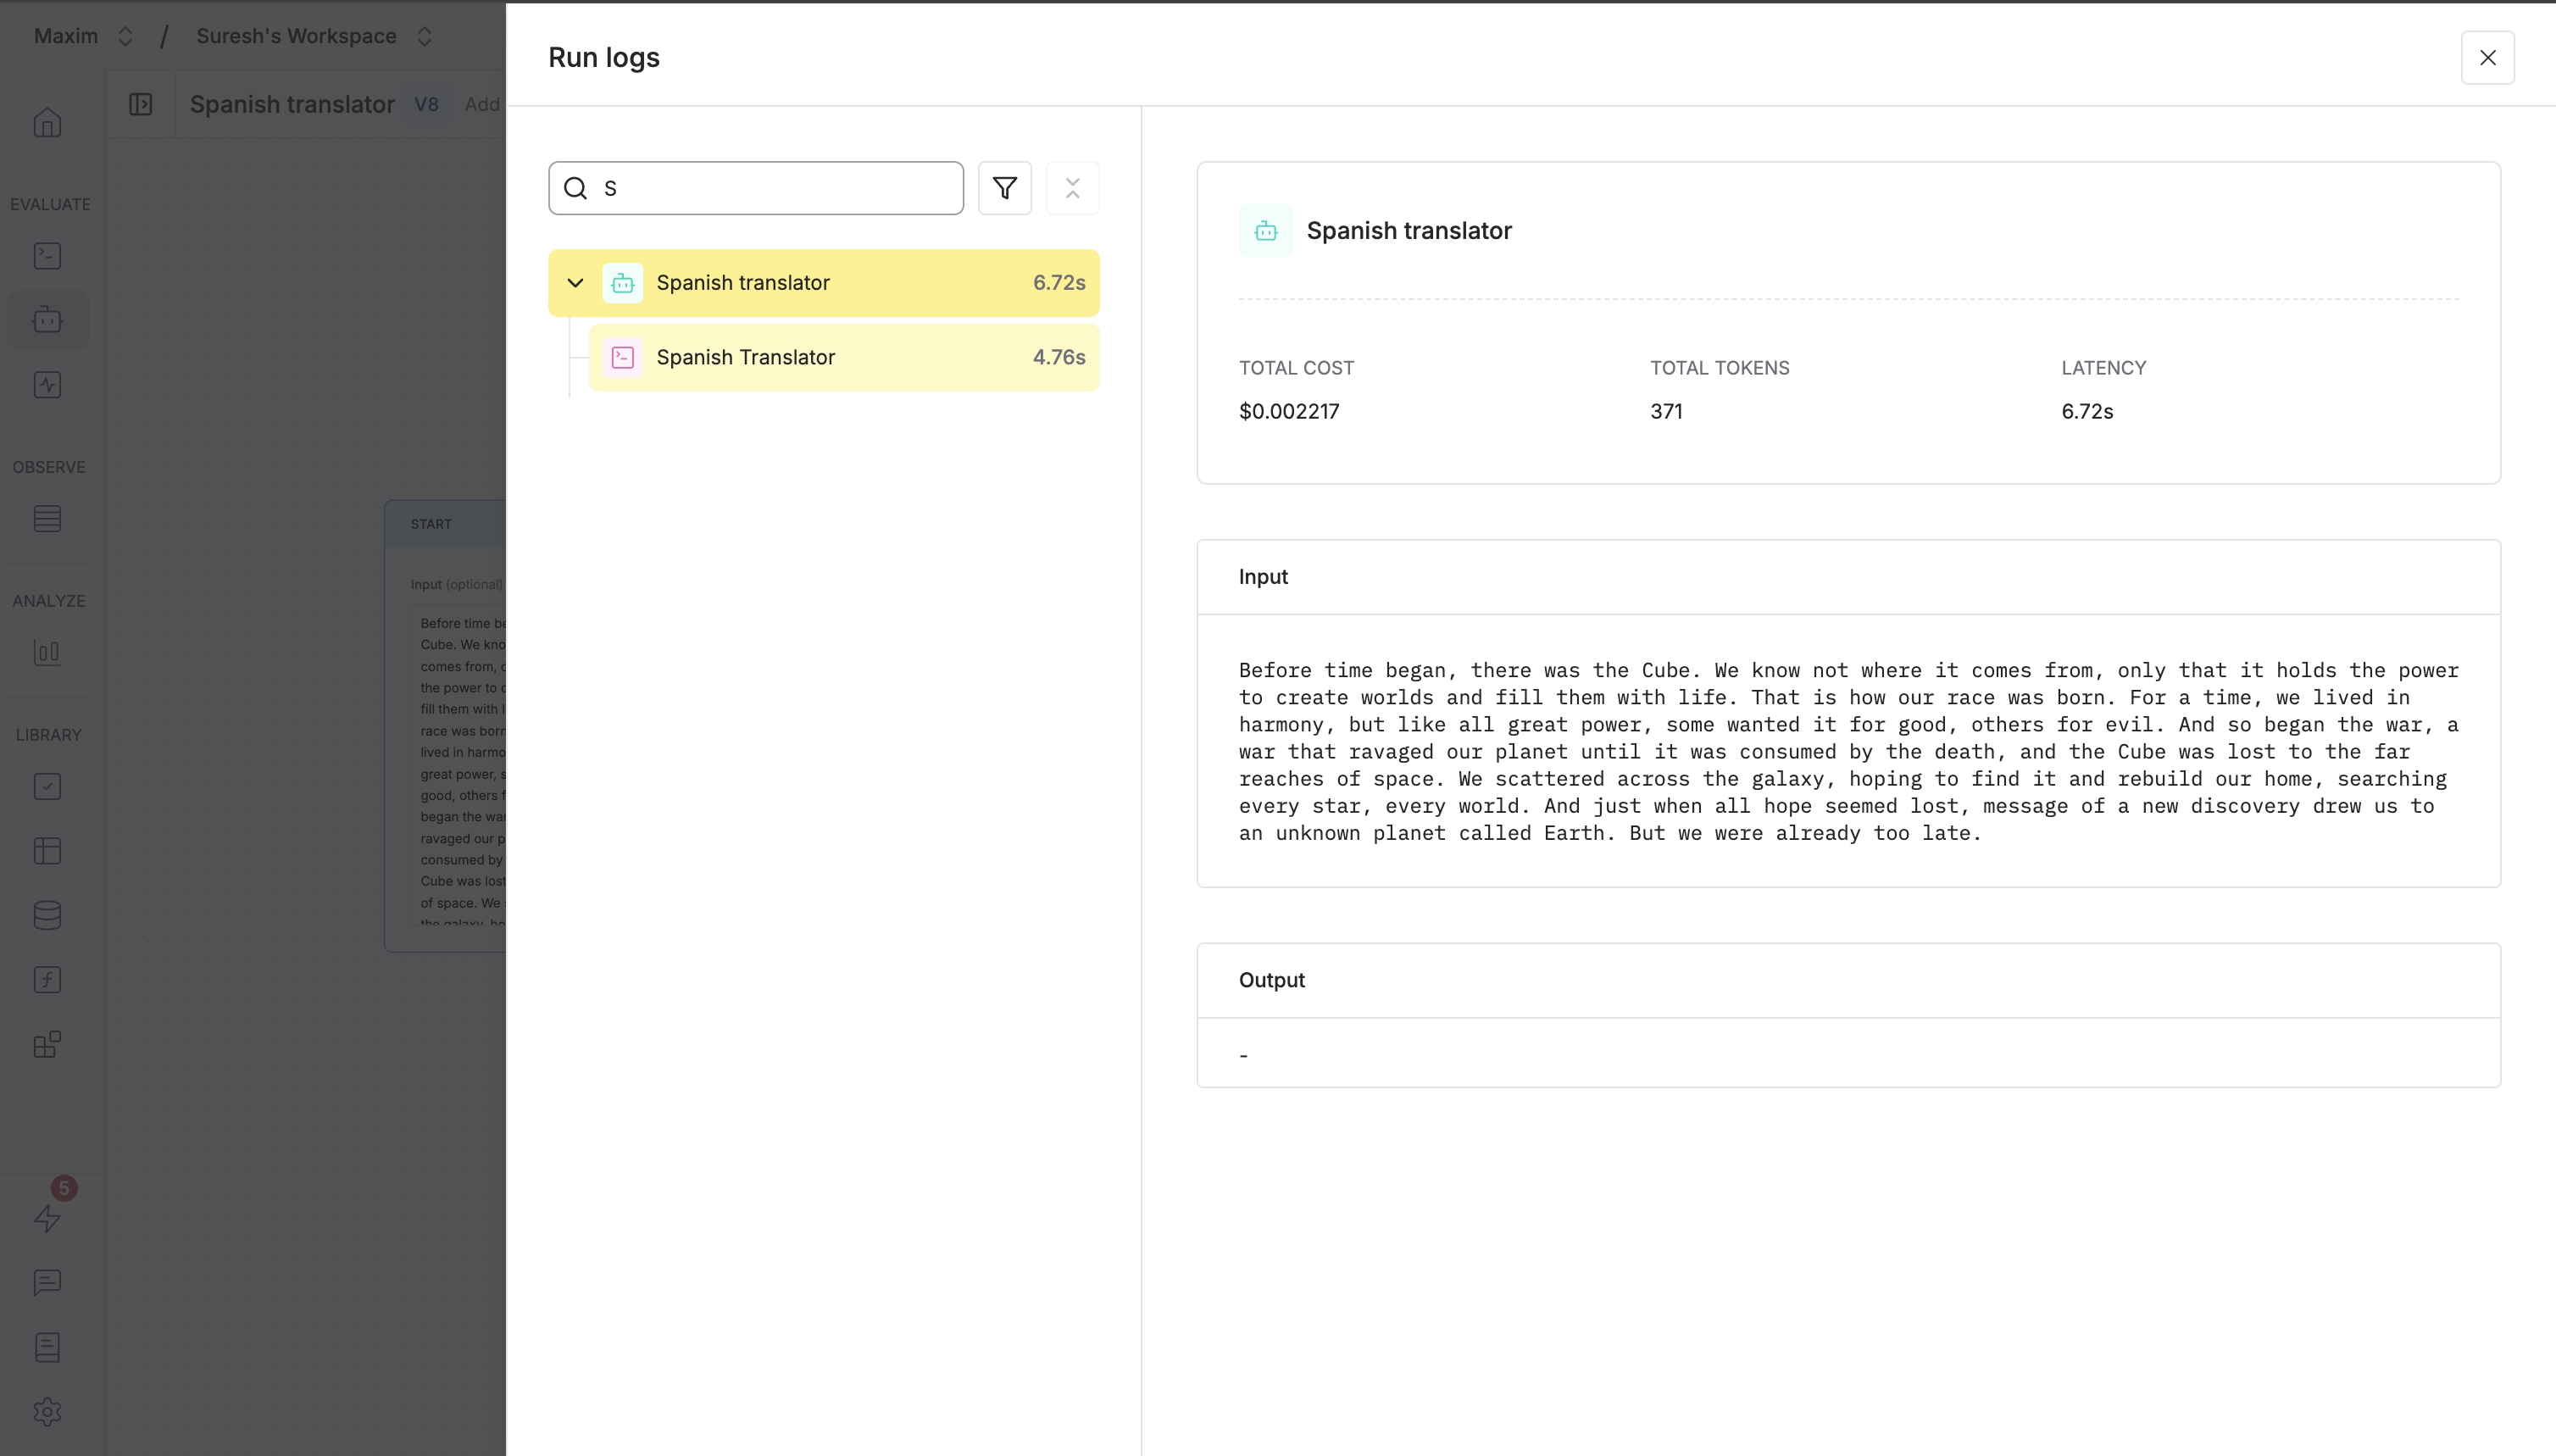Open the Logs icon under Observe

47,518
